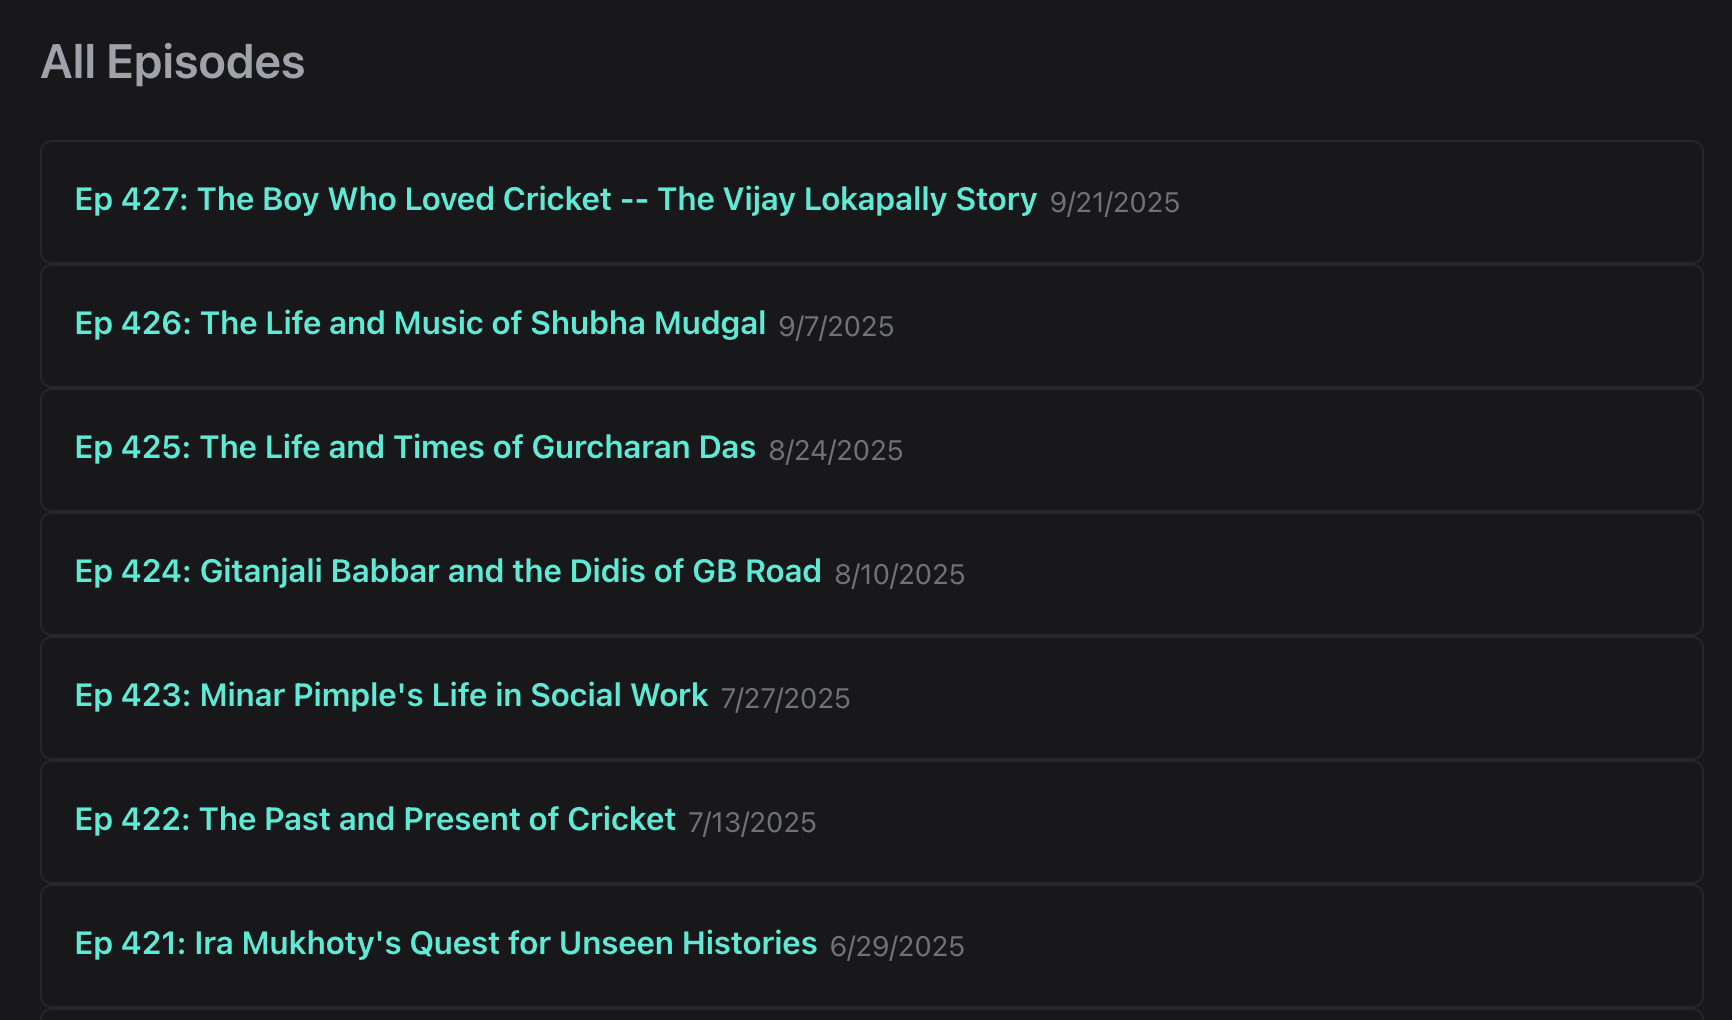
Task: Open Ep 421 Ira Mukhoty episode link
Action: point(446,944)
